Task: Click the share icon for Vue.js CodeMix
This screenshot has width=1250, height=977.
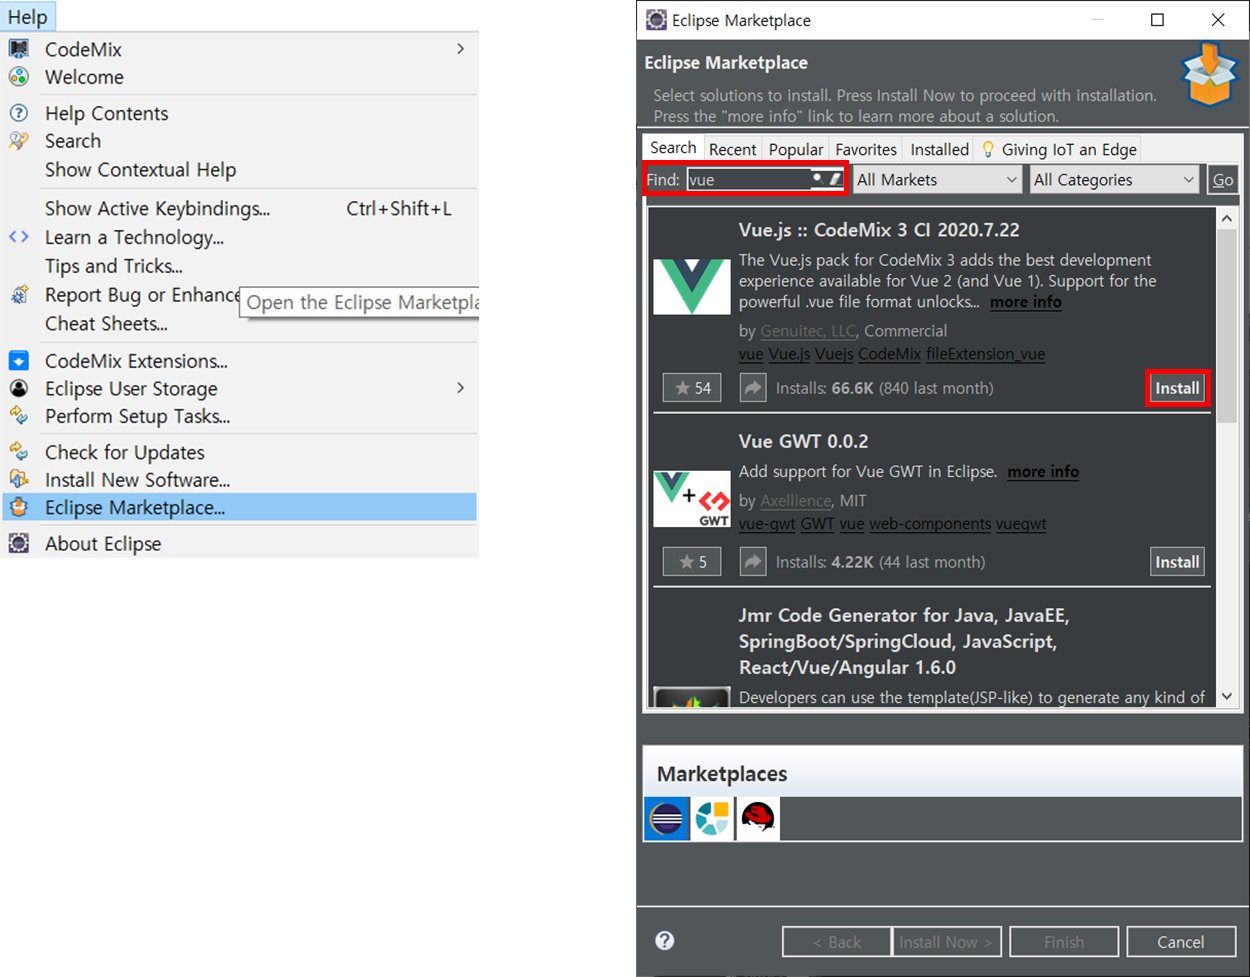Action: coord(753,388)
